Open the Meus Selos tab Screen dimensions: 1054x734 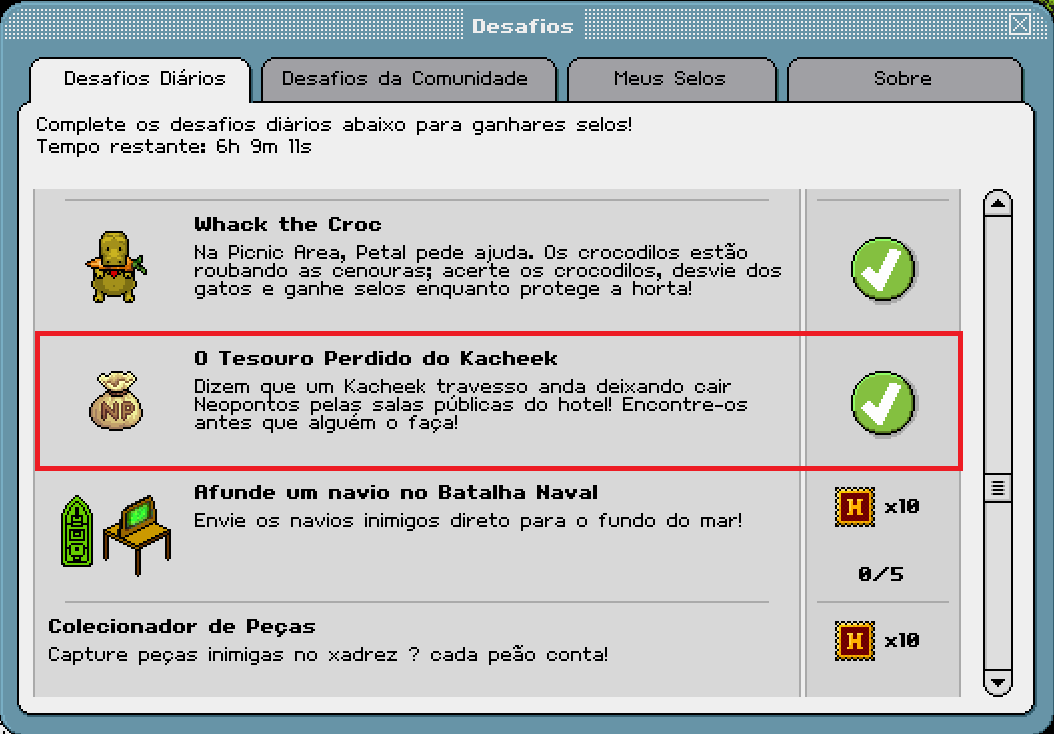point(670,79)
